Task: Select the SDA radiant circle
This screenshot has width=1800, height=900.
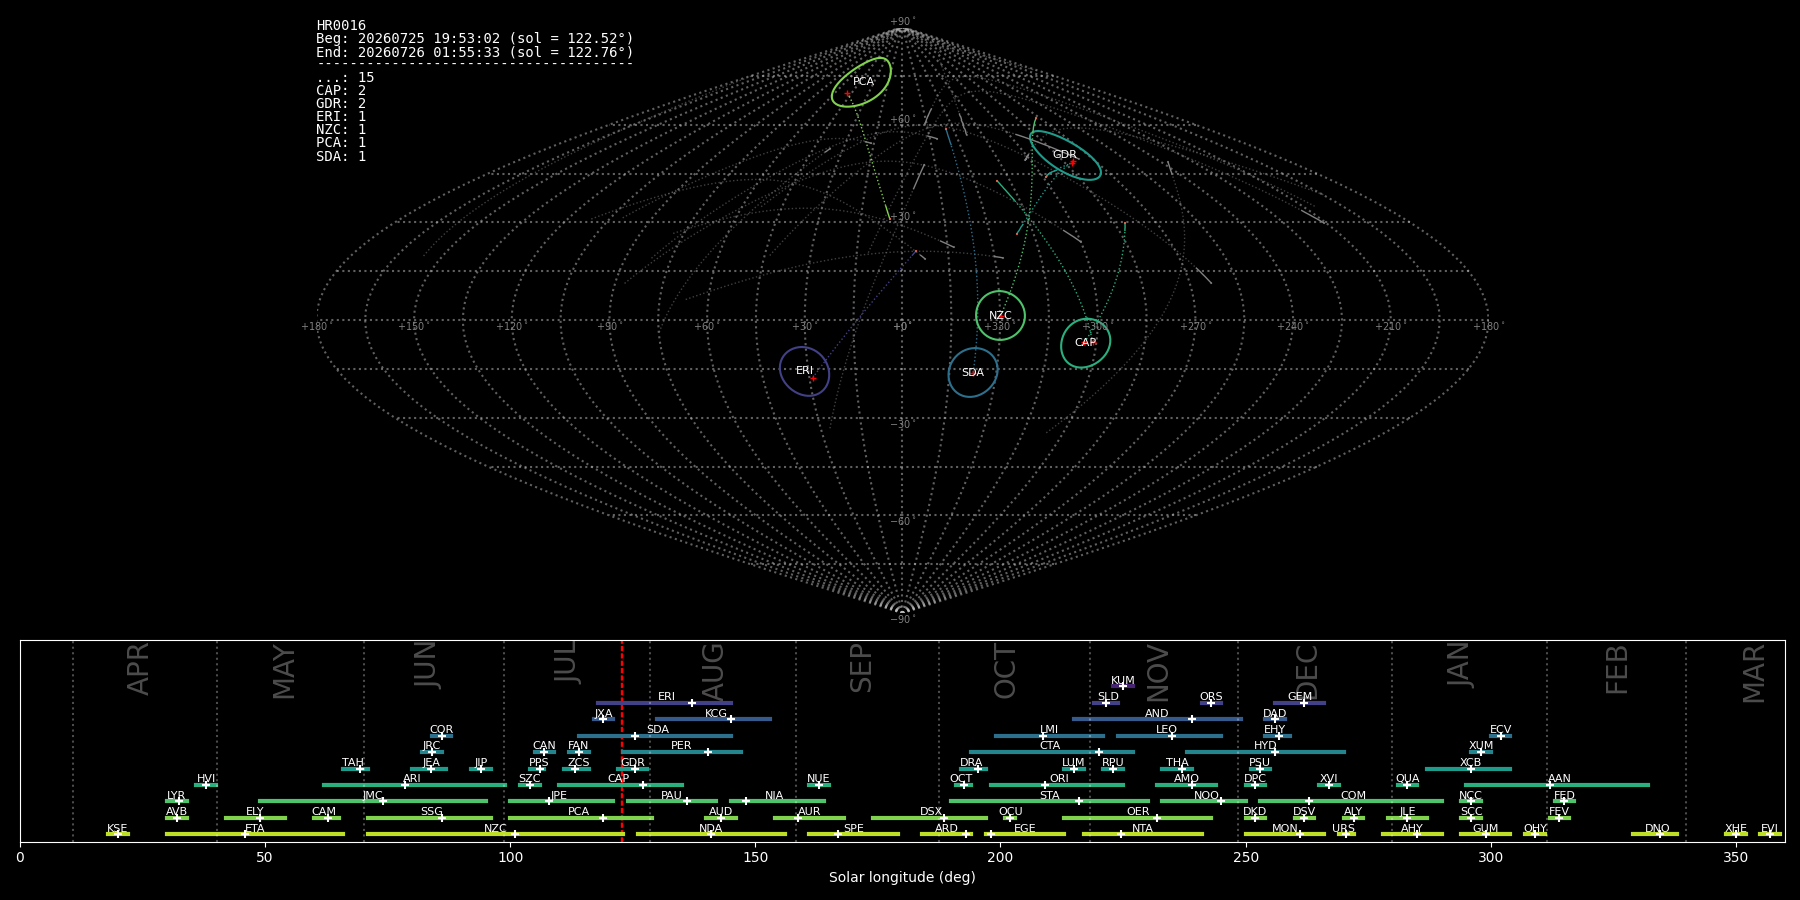Action: [x=973, y=373]
